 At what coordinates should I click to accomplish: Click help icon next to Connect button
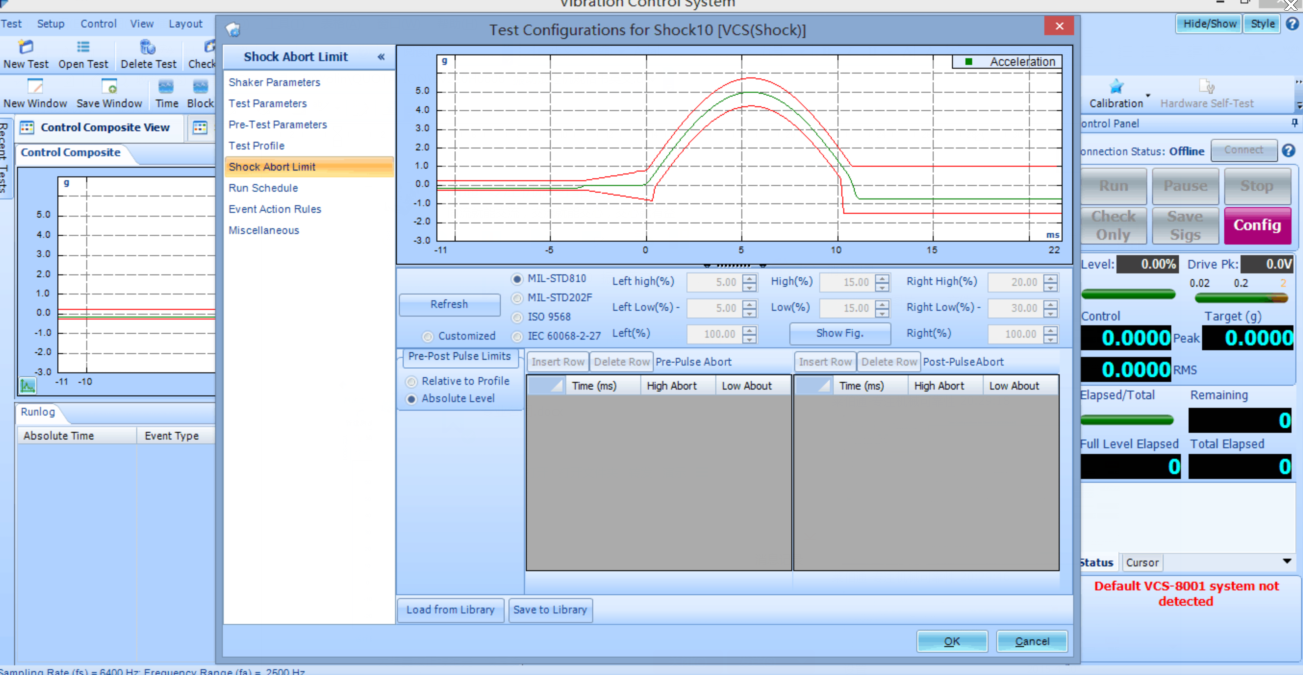coord(1288,151)
